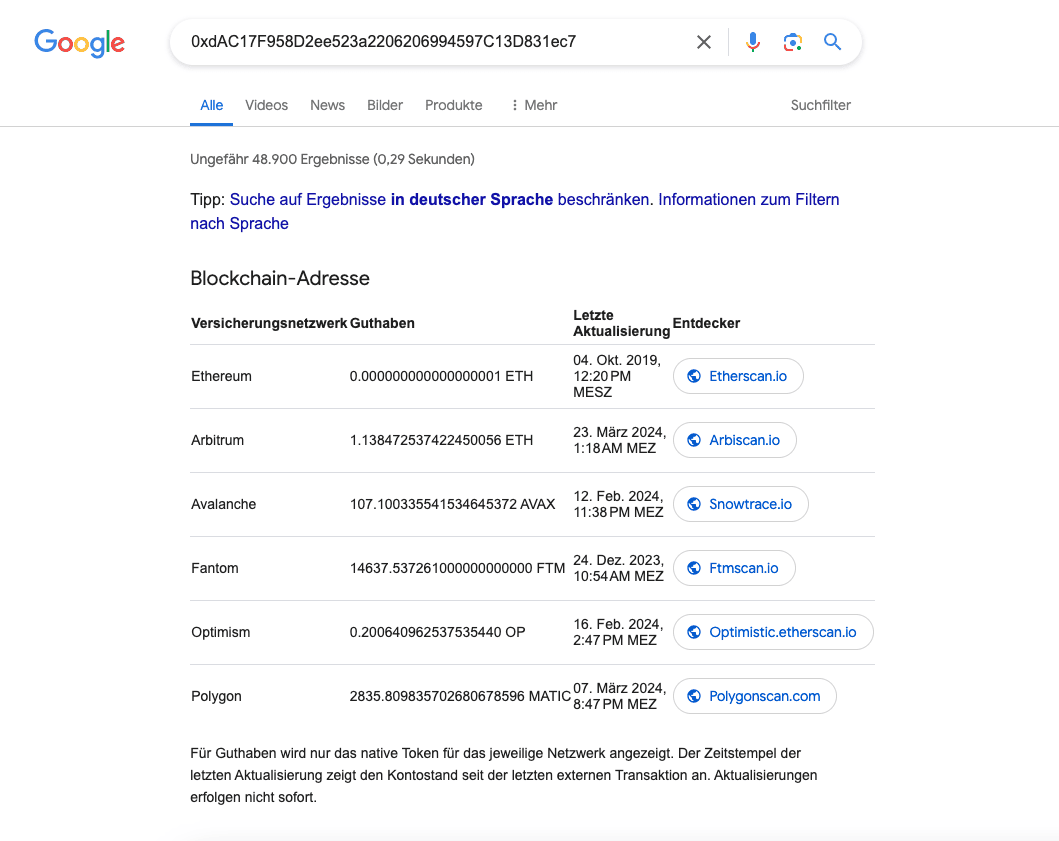Open the Optimistic.etherscan.io explorer link
The image size is (1059, 841).
pyautogui.click(x=773, y=632)
